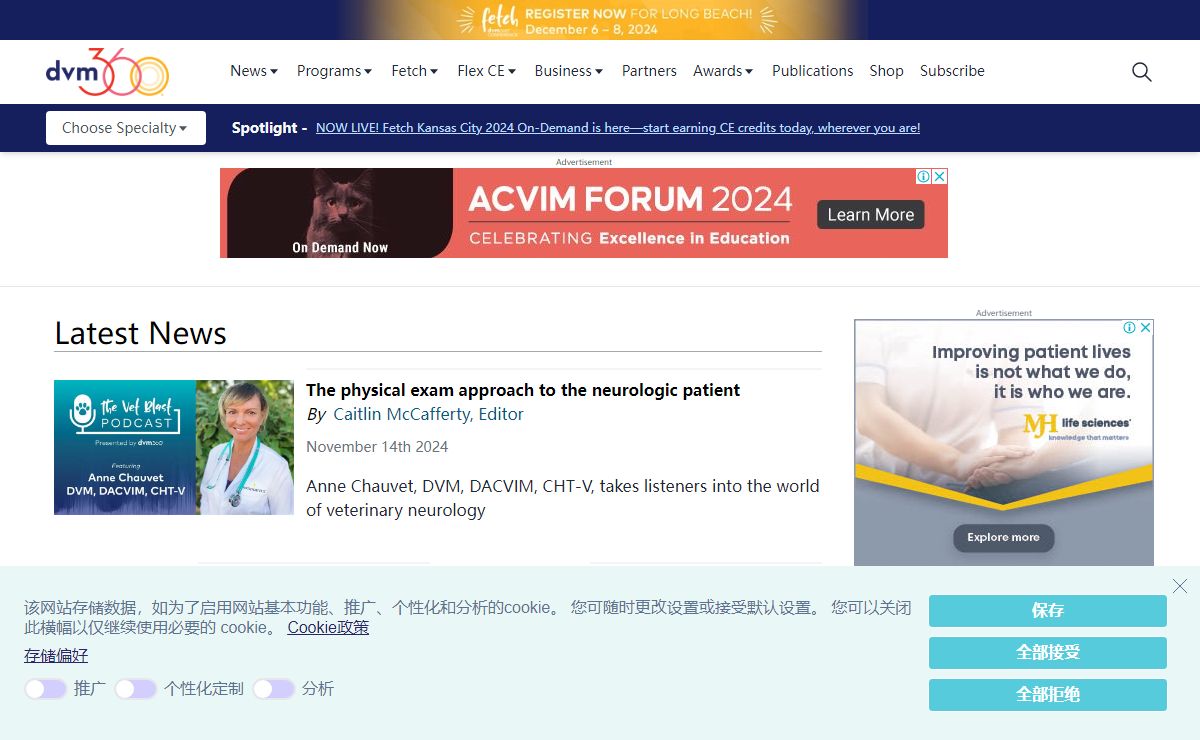This screenshot has height=740, width=1200.
Task: Open the Publications menu item
Action: click(813, 71)
